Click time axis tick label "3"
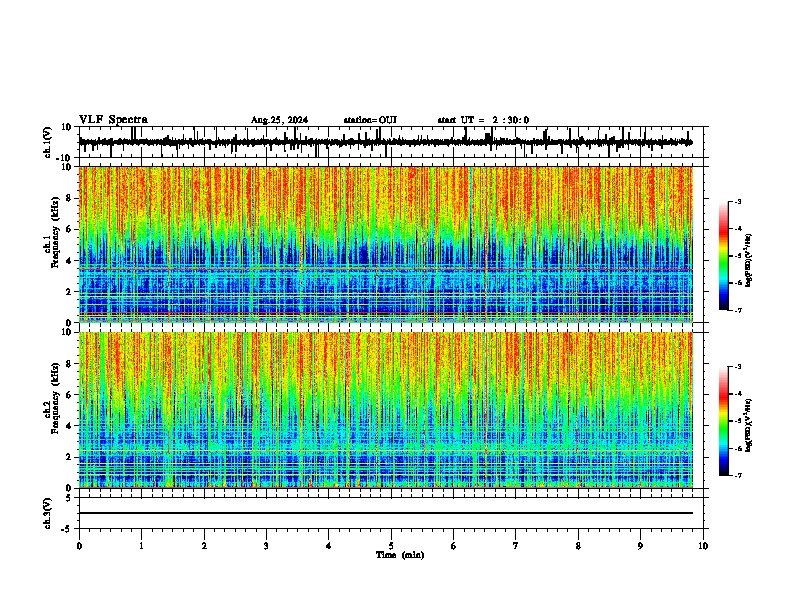 click(266, 545)
